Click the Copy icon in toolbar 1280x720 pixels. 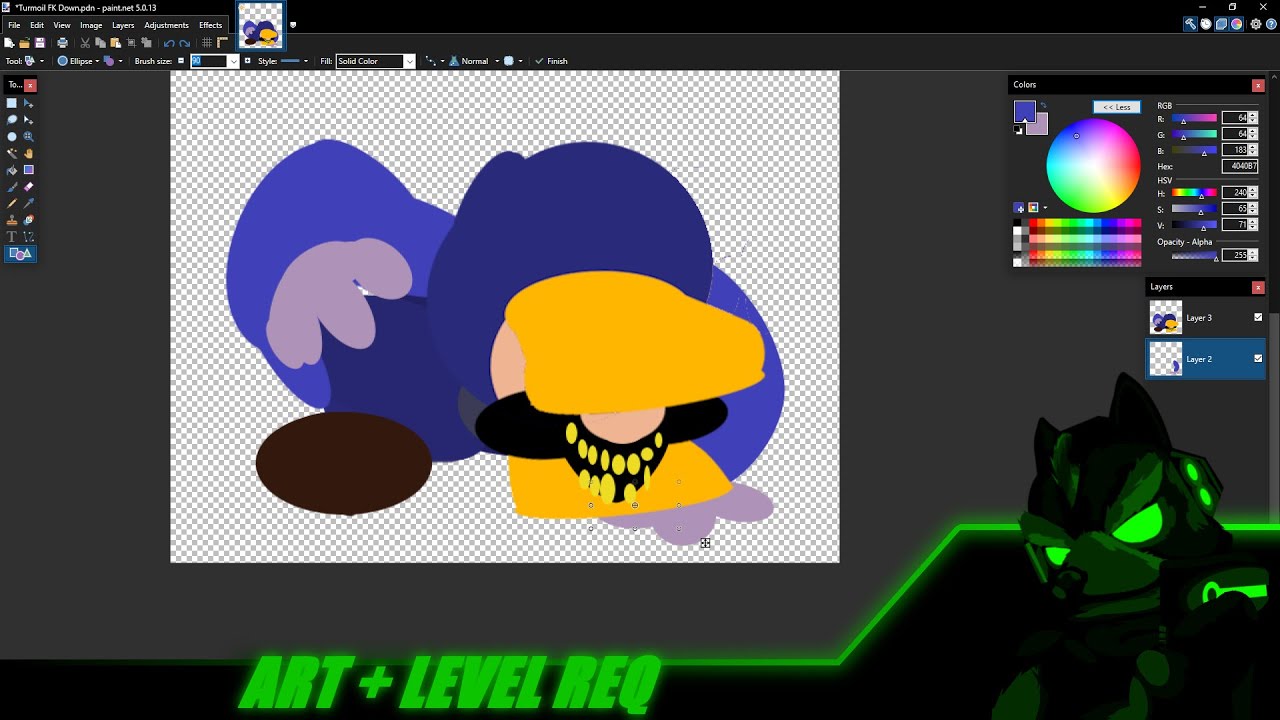coord(101,43)
